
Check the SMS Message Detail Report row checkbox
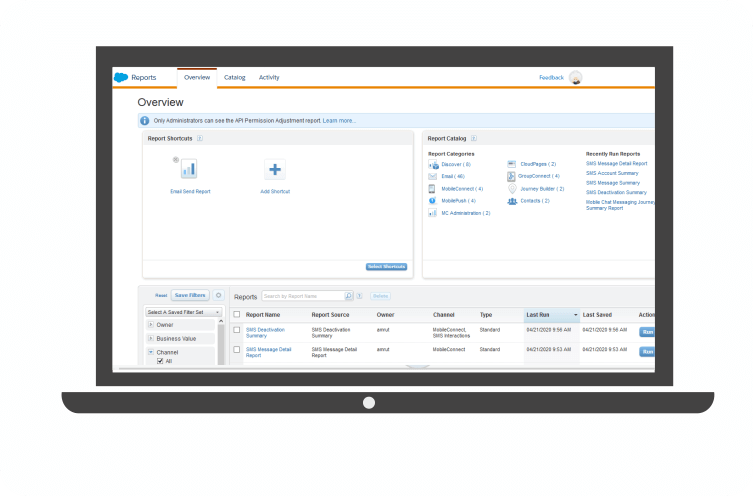(237, 350)
